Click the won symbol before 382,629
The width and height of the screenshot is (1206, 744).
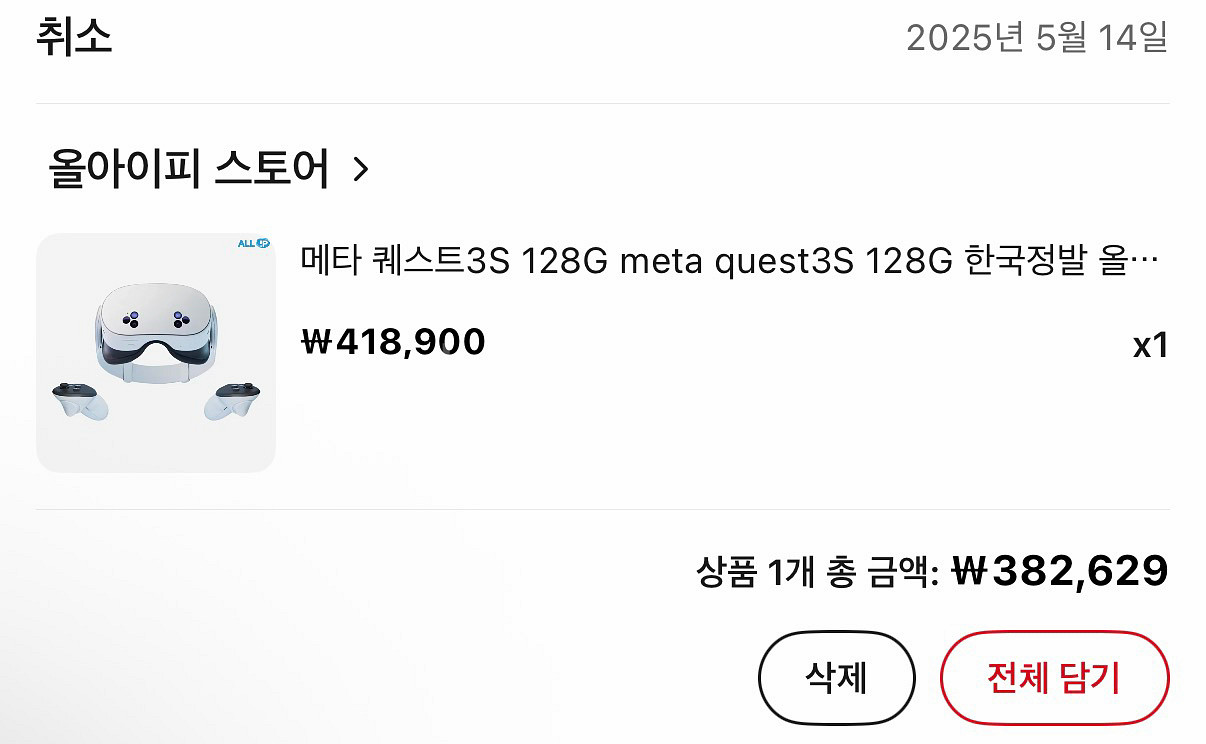pos(969,571)
